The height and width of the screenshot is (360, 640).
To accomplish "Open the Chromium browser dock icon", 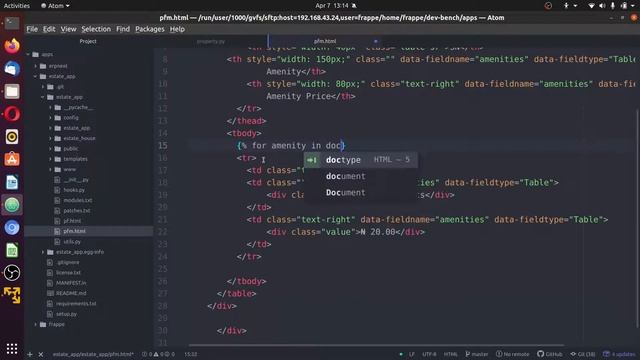I will point(12,227).
